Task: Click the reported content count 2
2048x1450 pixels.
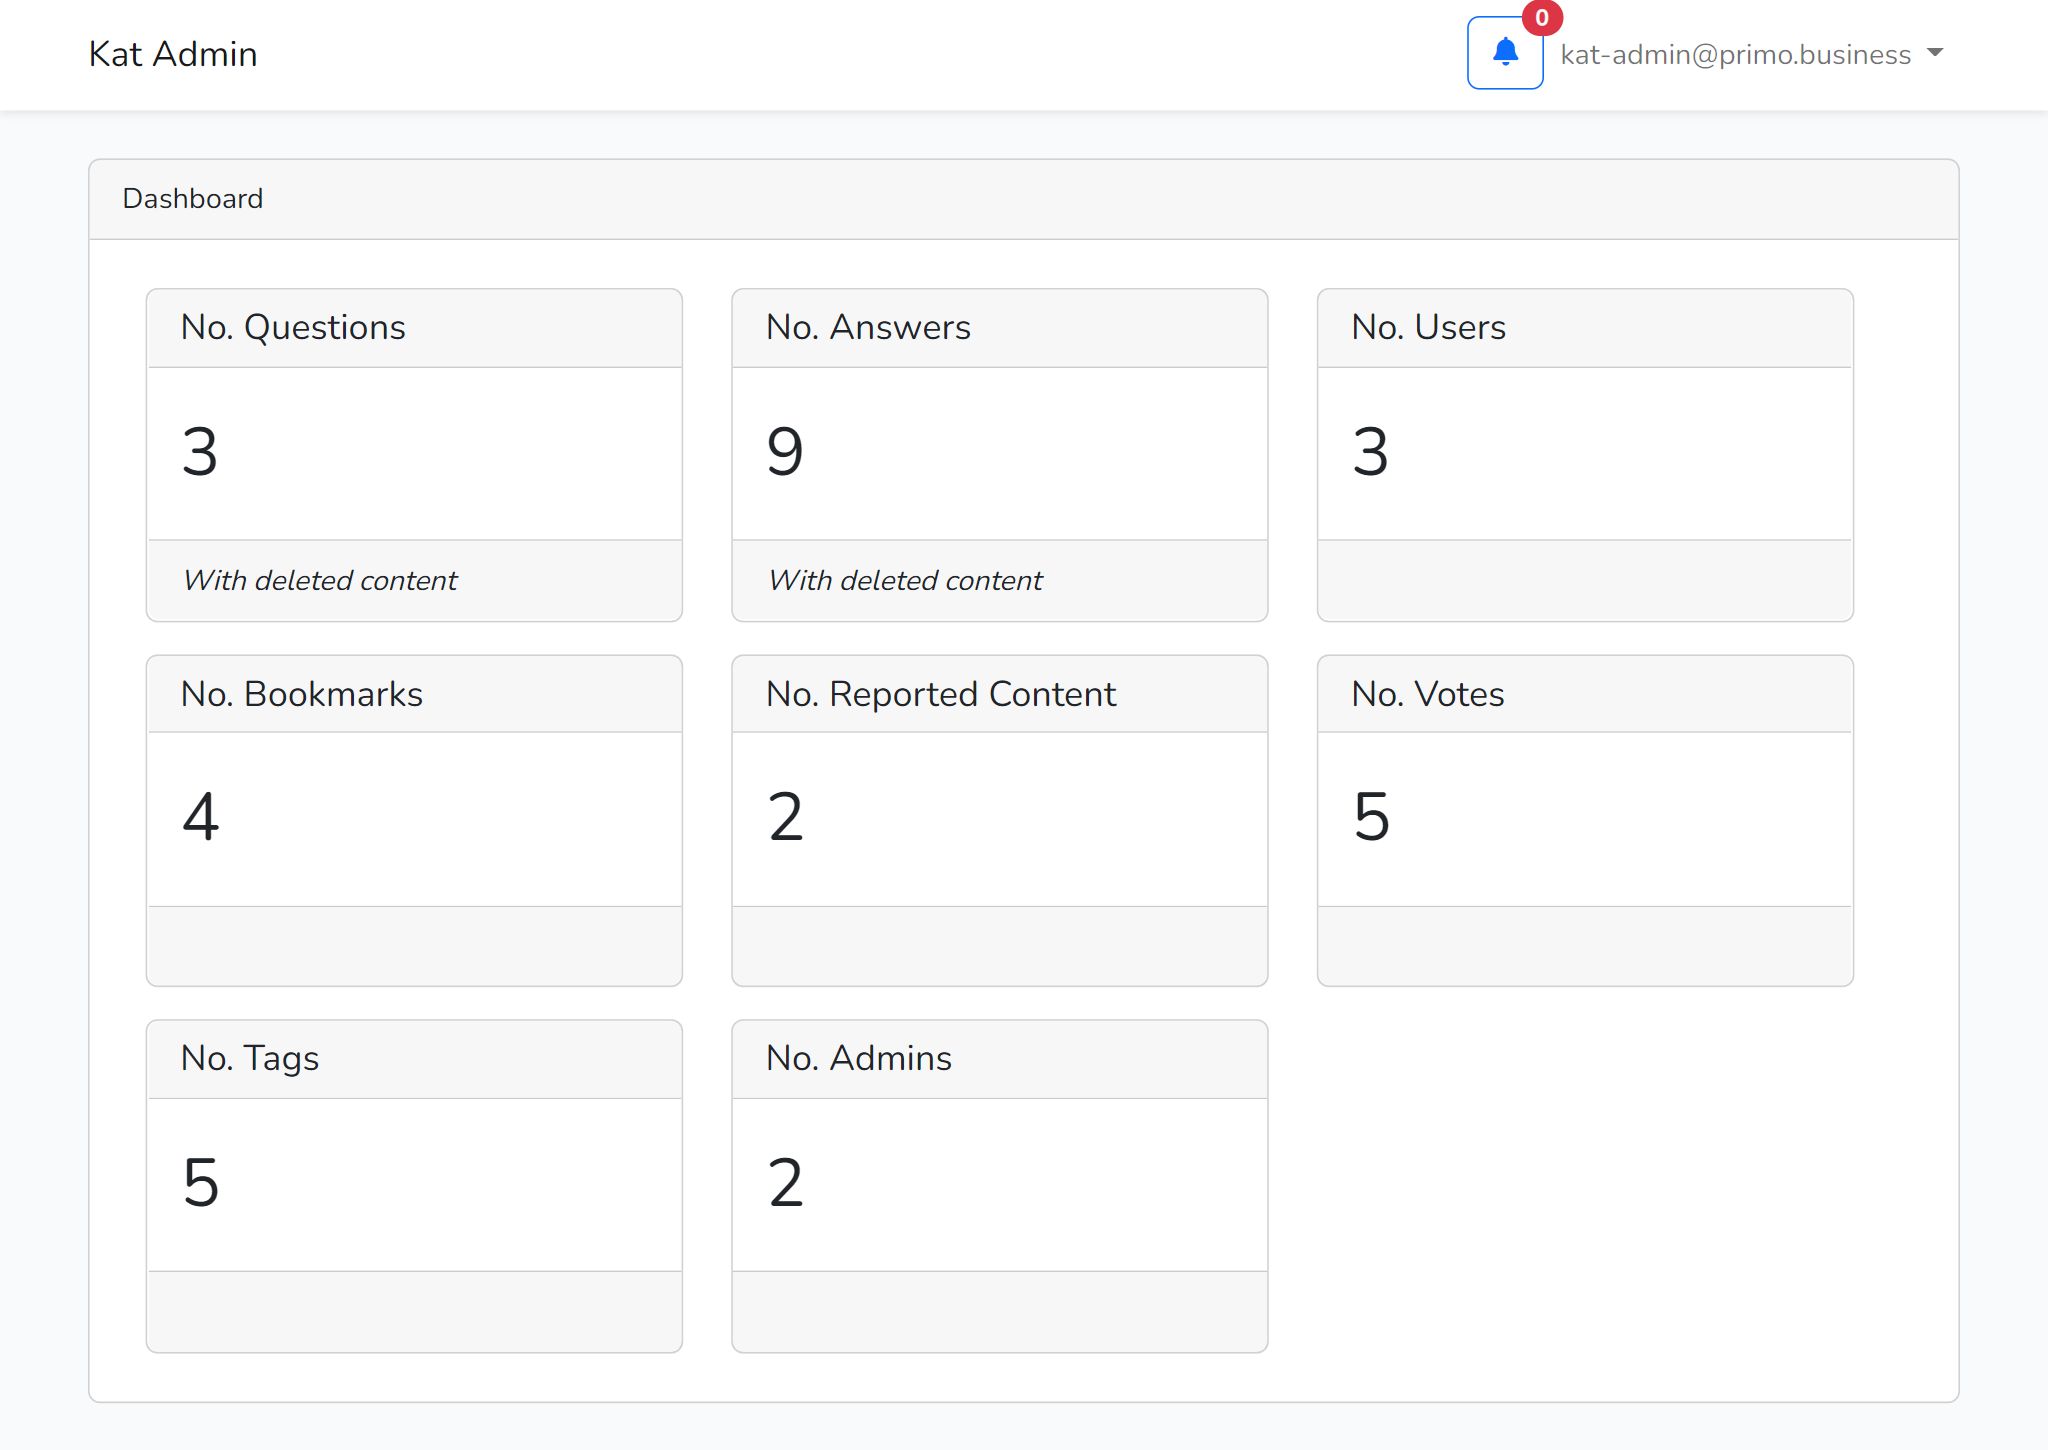Action: [x=786, y=817]
